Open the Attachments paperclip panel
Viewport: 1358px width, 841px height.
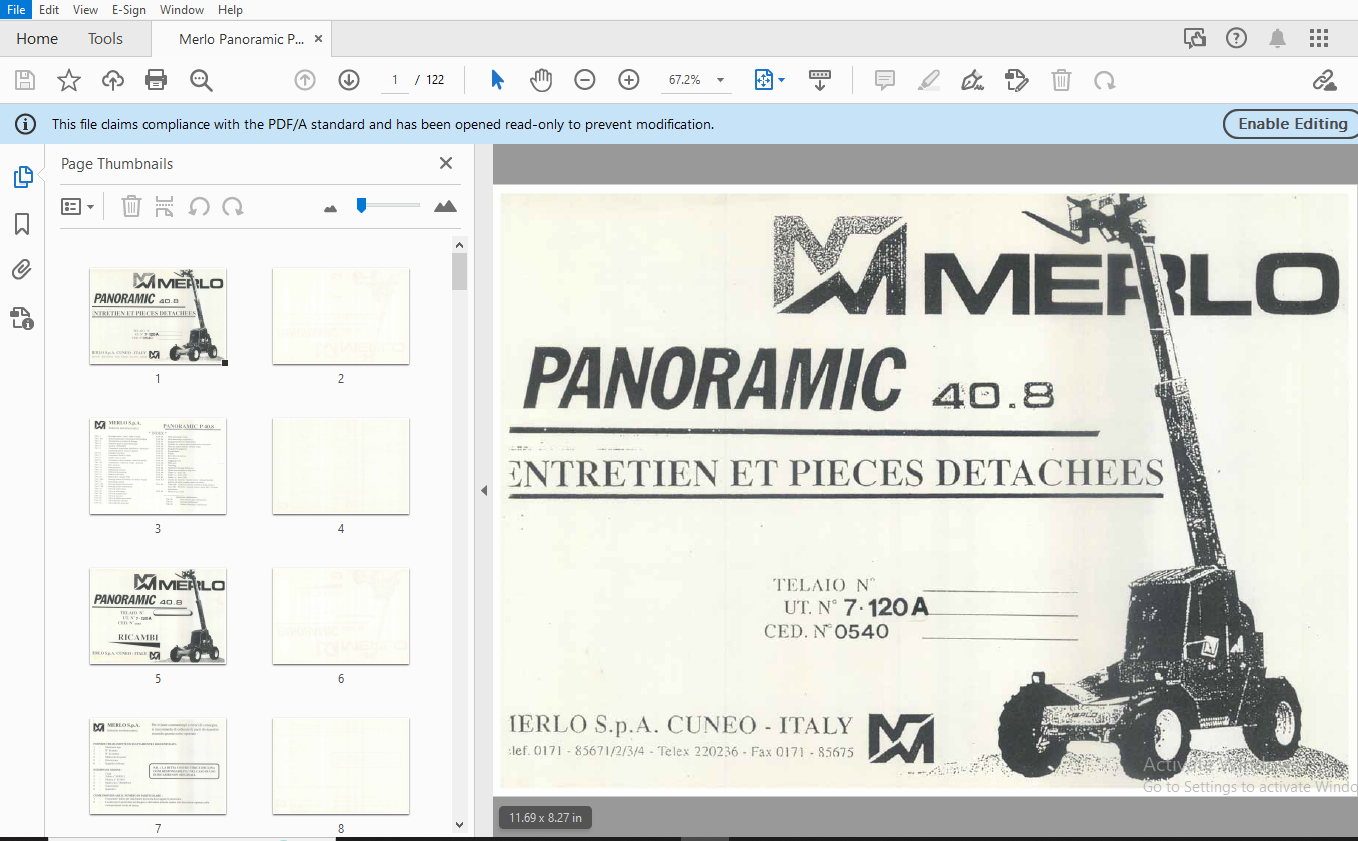click(22, 270)
